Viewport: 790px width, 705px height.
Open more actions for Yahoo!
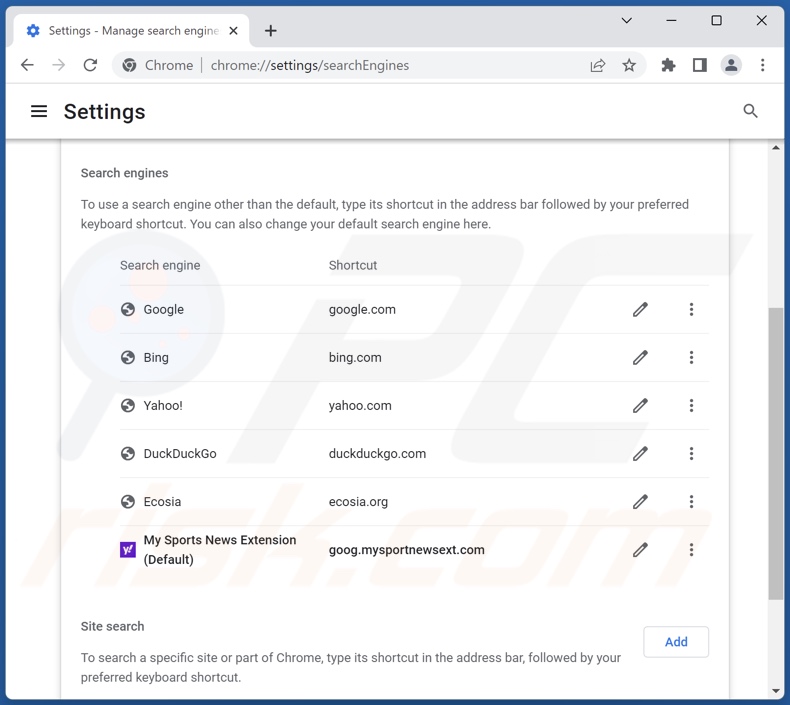pos(691,406)
